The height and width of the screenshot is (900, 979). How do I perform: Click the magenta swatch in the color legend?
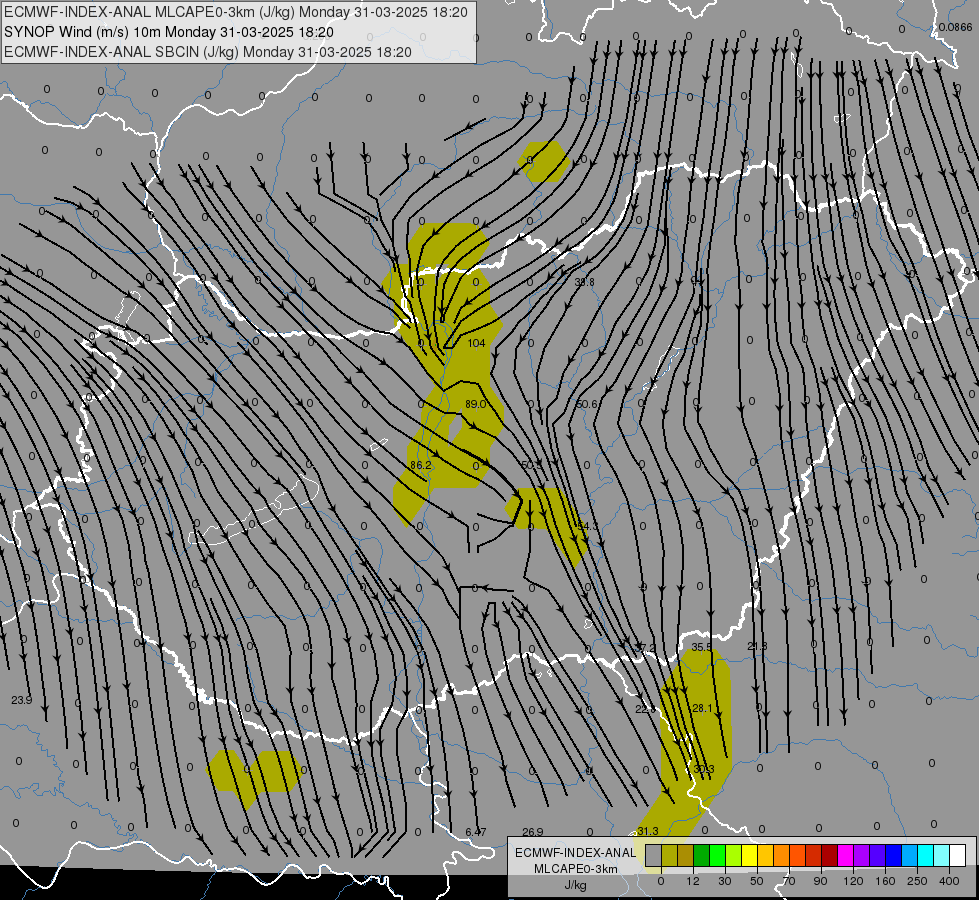[845, 856]
